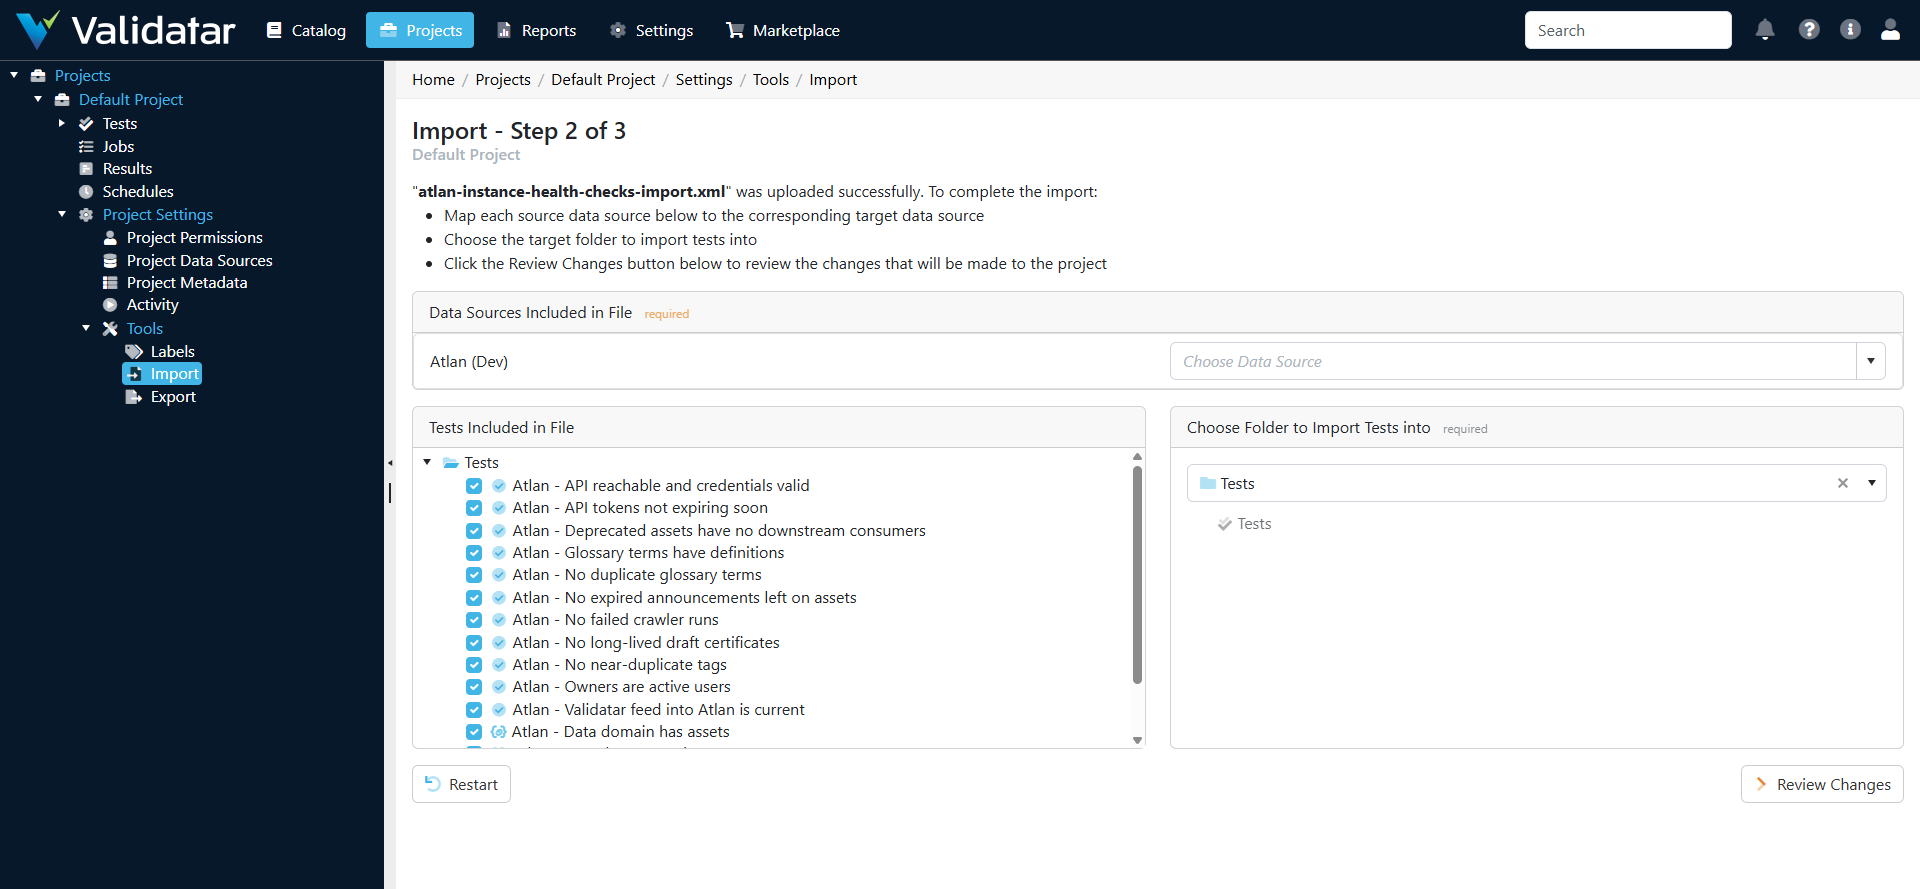The image size is (1920, 889).
Task: Click the info circle icon in header
Action: 1850,30
